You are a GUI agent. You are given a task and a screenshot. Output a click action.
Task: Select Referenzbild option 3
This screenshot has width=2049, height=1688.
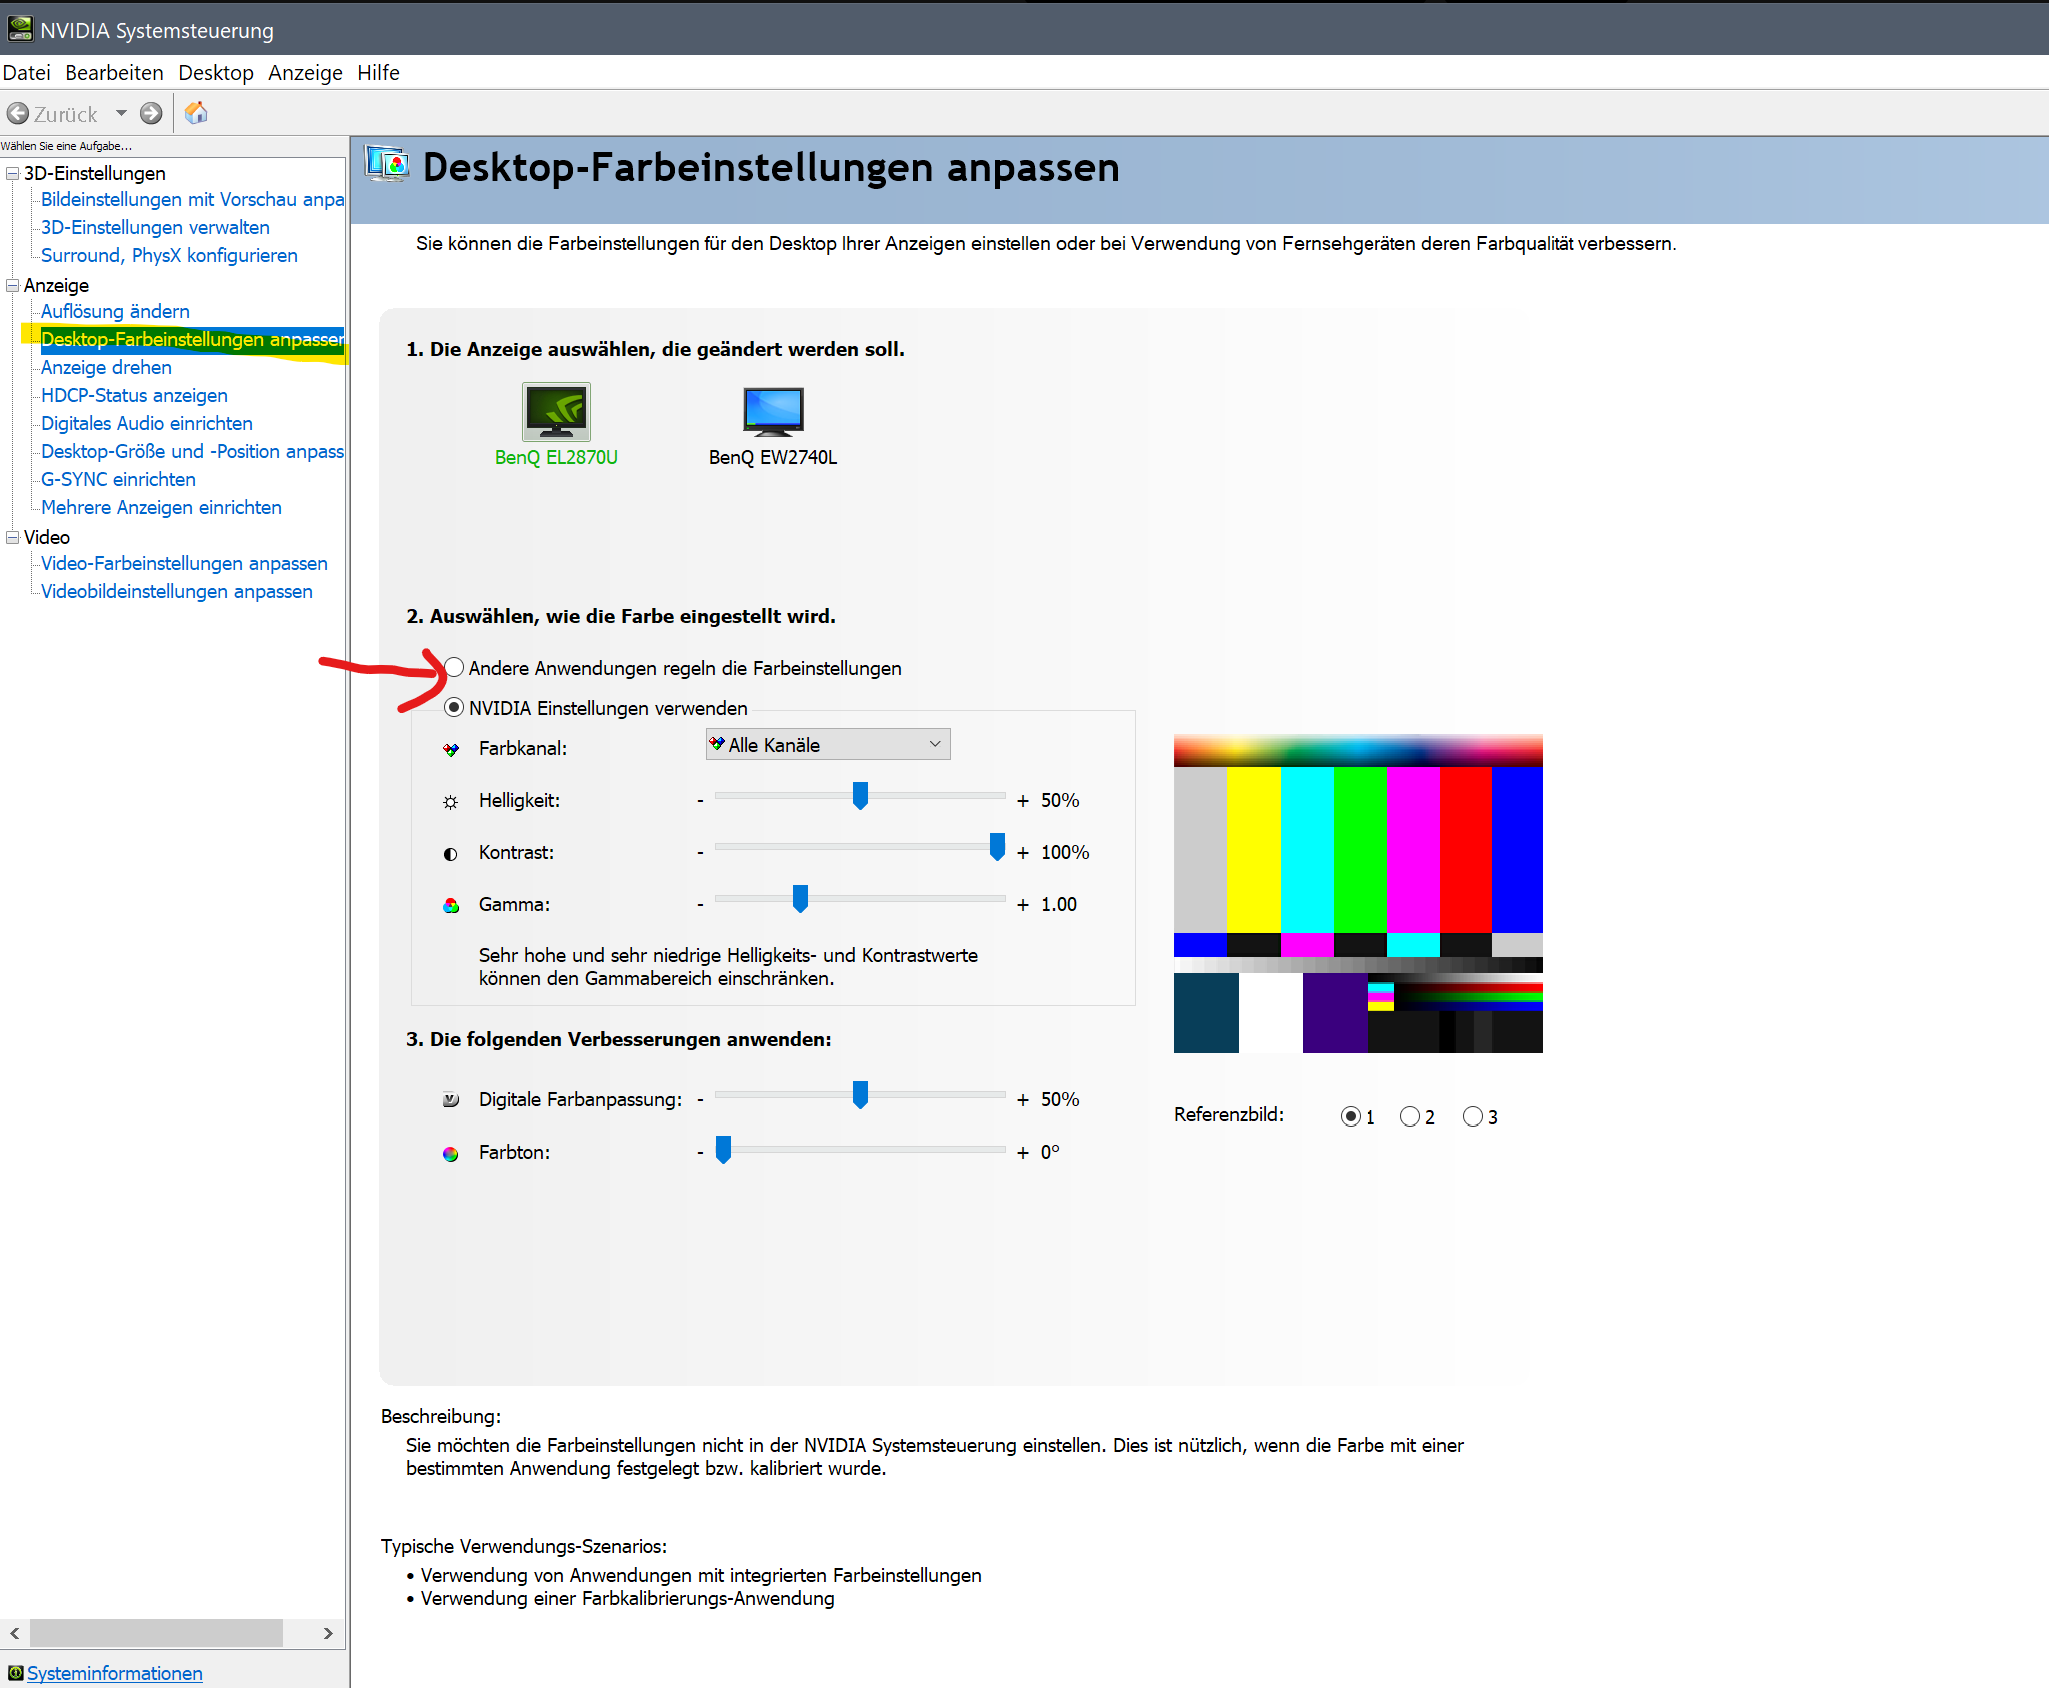pos(1473,1116)
